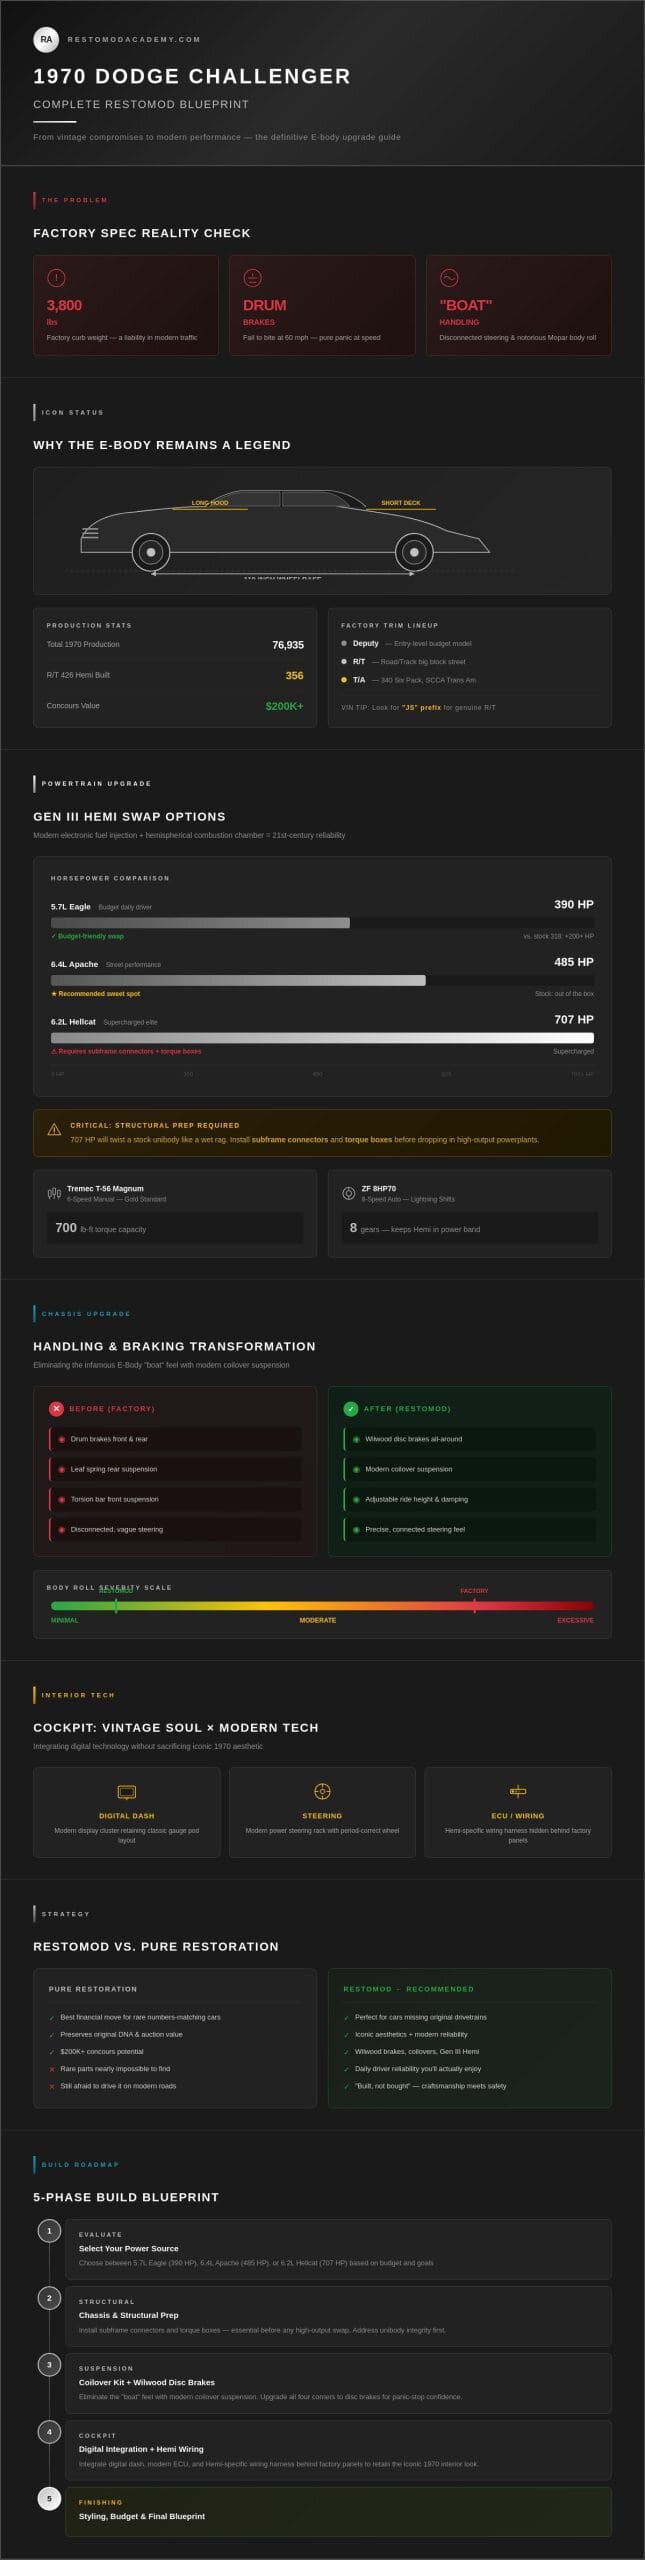The width and height of the screenshot is (645, 2560).
Task: Click the "76,935" total production value
Action: tap(288, 645)
